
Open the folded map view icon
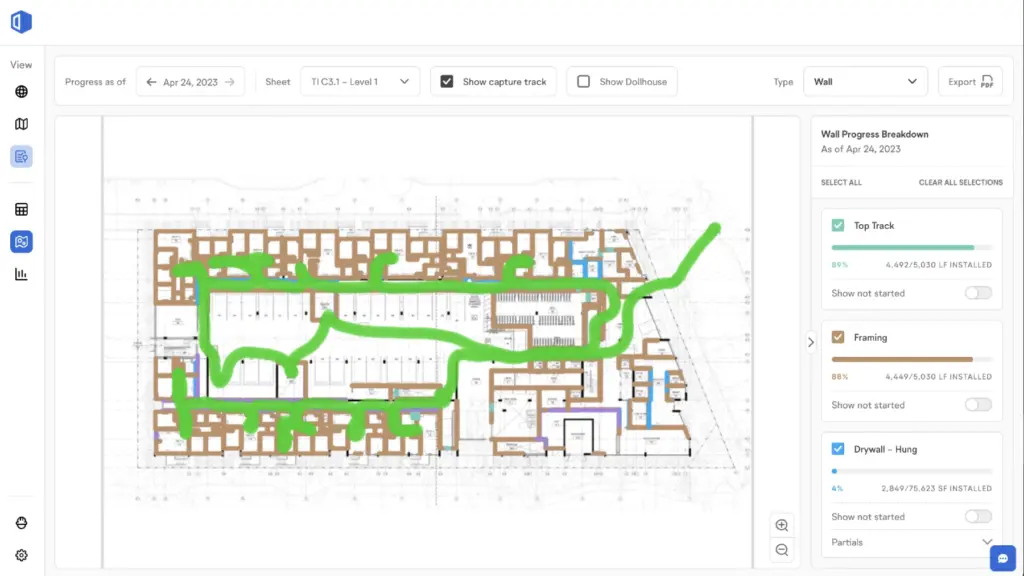[21, 124]
